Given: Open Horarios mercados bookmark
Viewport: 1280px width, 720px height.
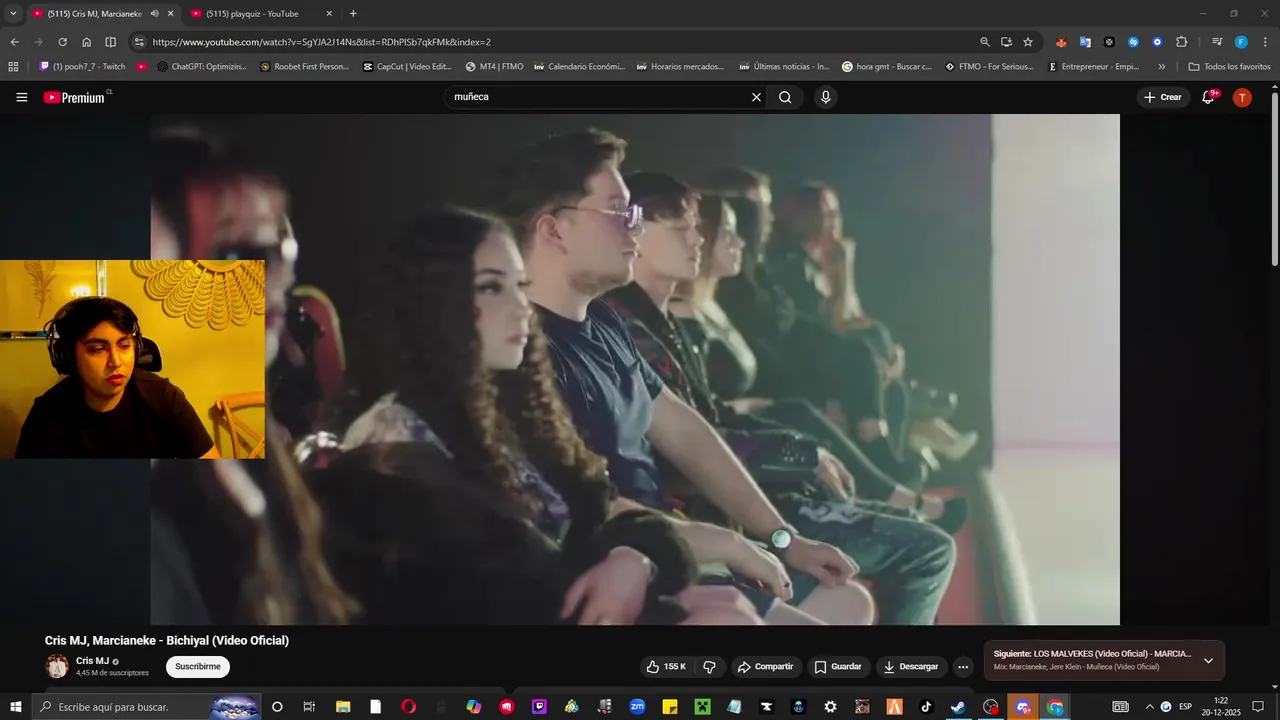Looking at the screenshot, I should [680, 67].
